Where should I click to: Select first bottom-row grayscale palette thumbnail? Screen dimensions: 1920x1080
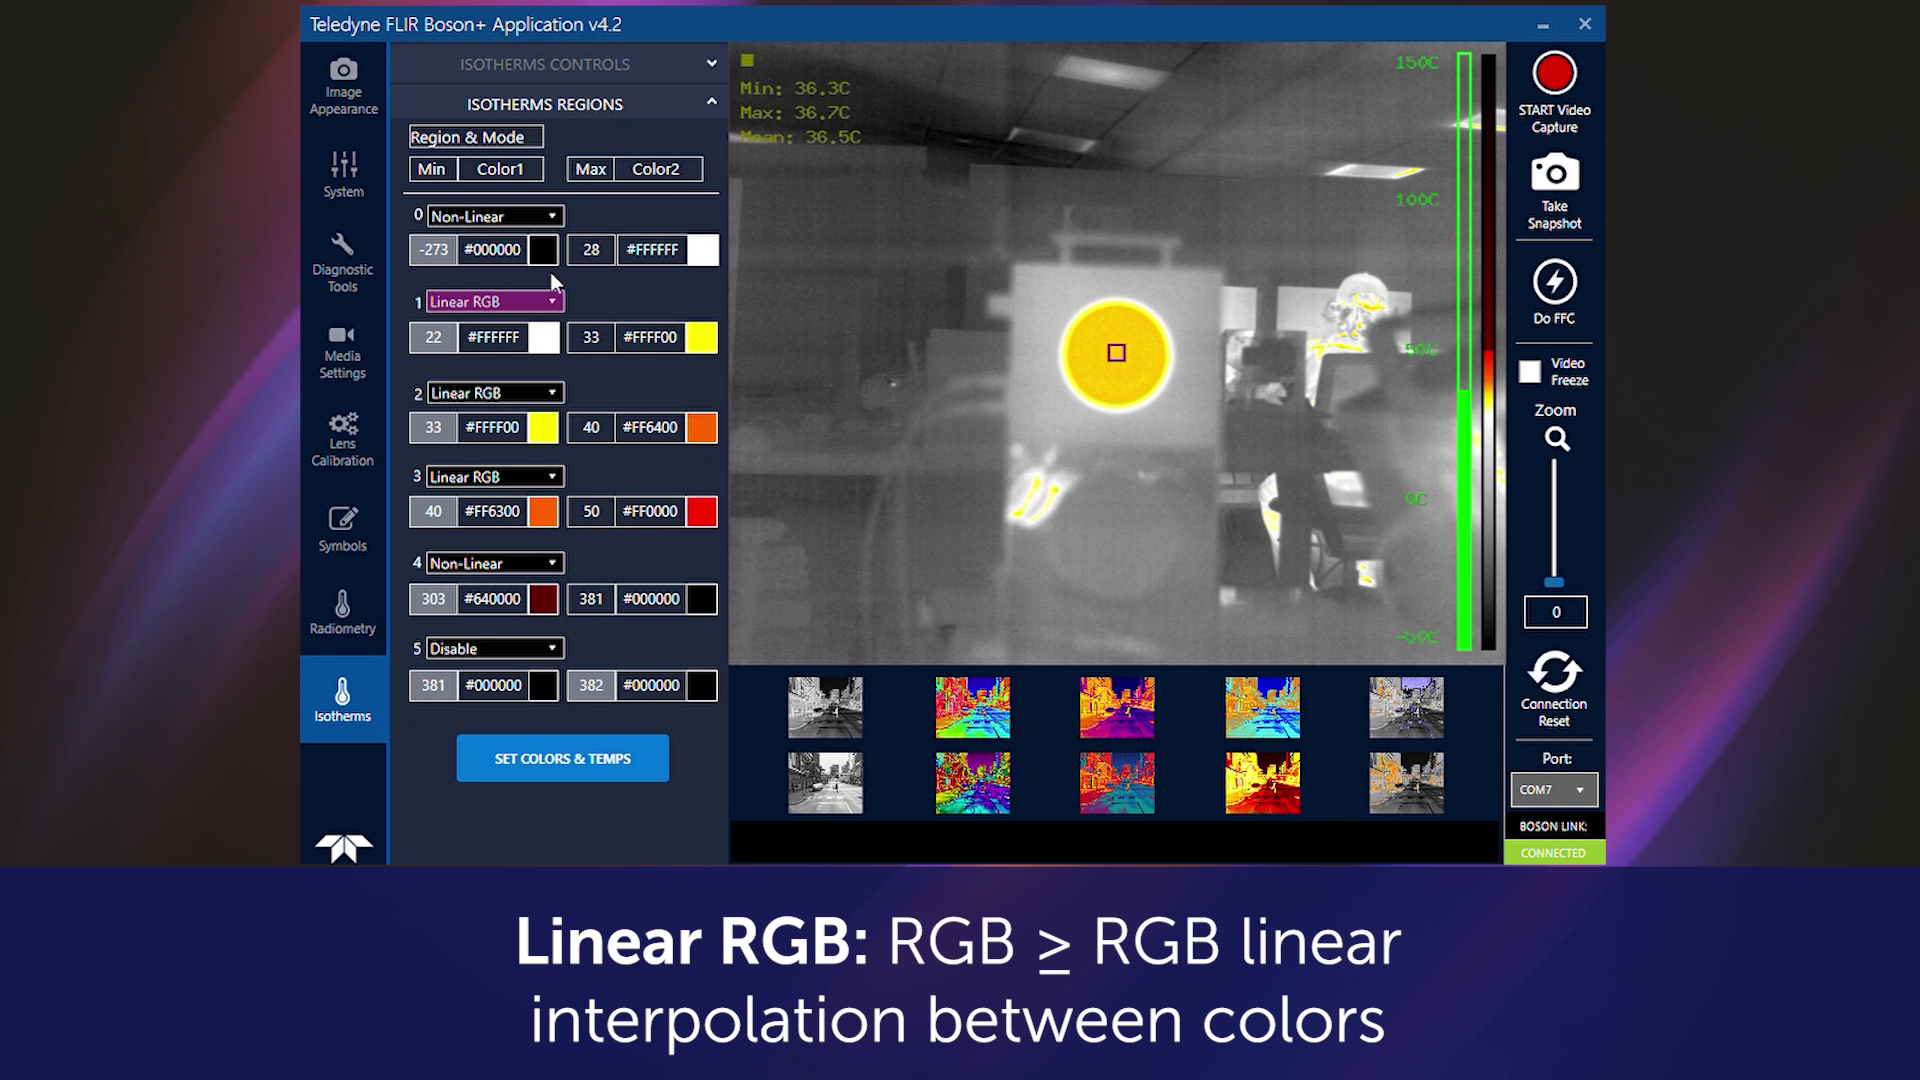[825, 783]
